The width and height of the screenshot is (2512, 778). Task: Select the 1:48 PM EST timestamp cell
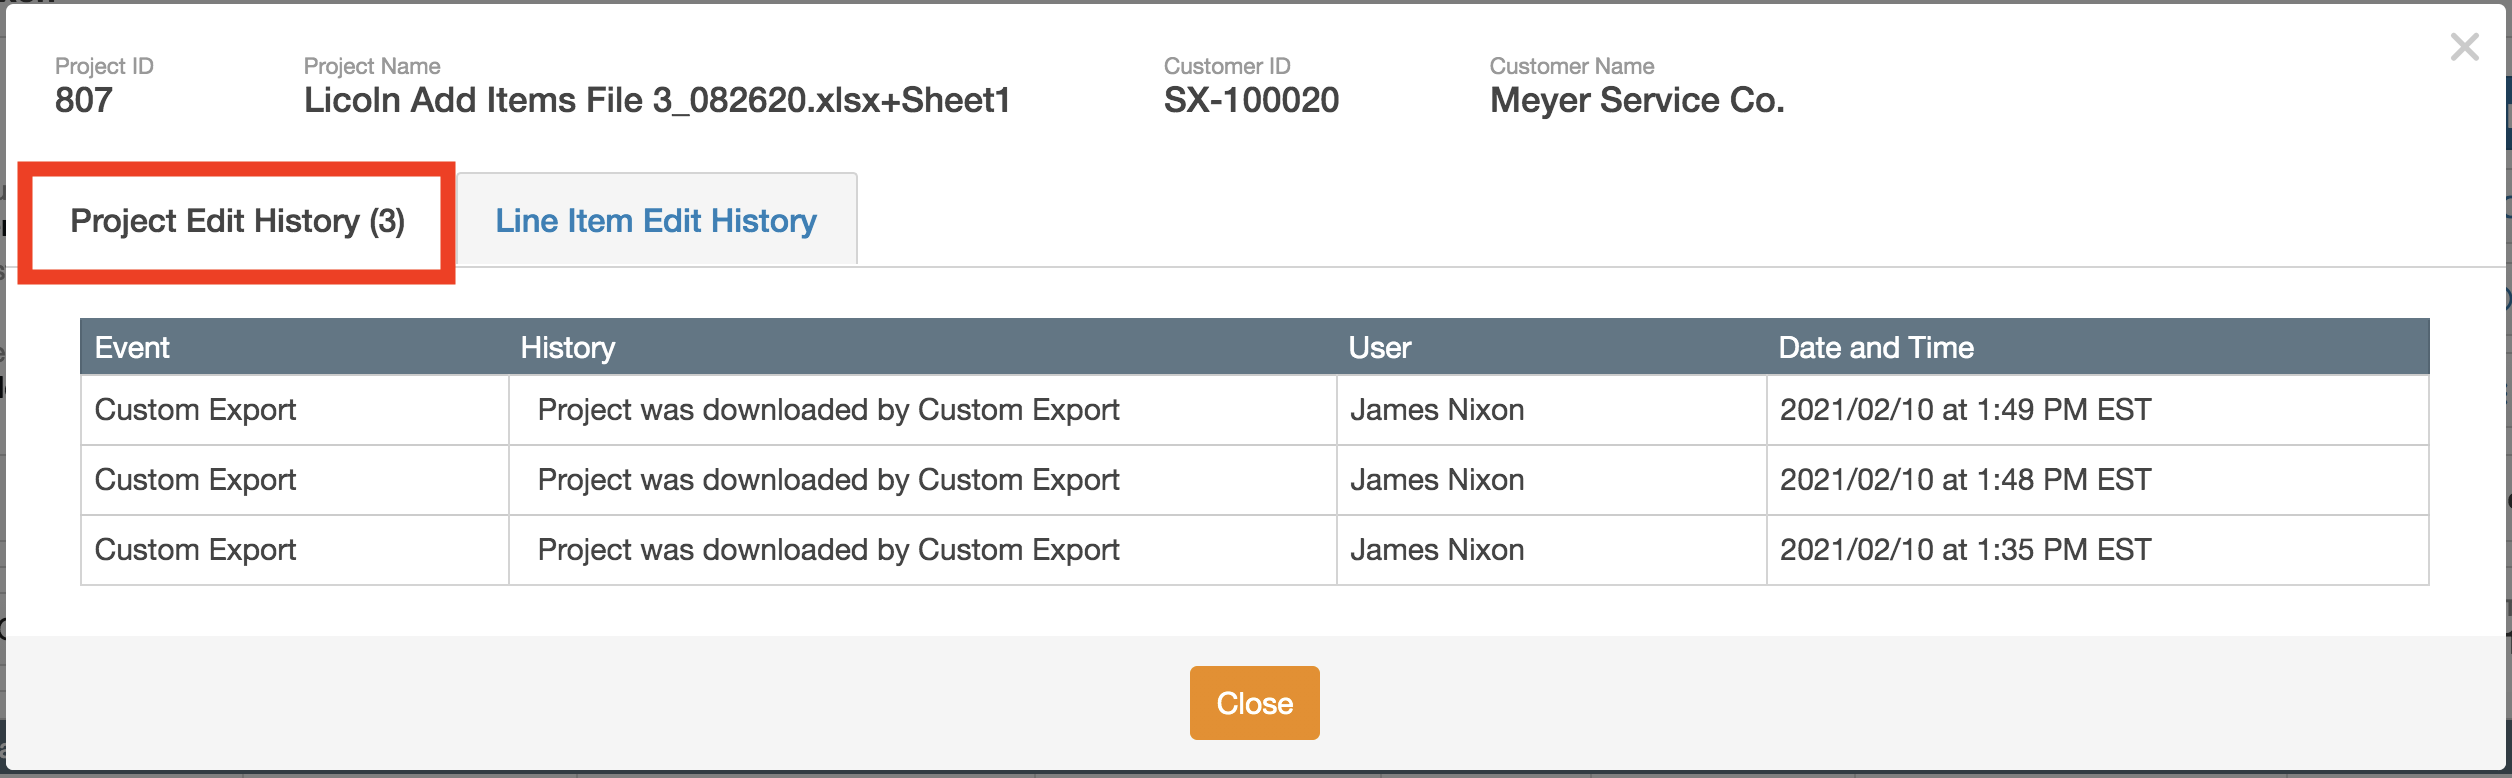pyautogui.click(x=1965, y=480)
